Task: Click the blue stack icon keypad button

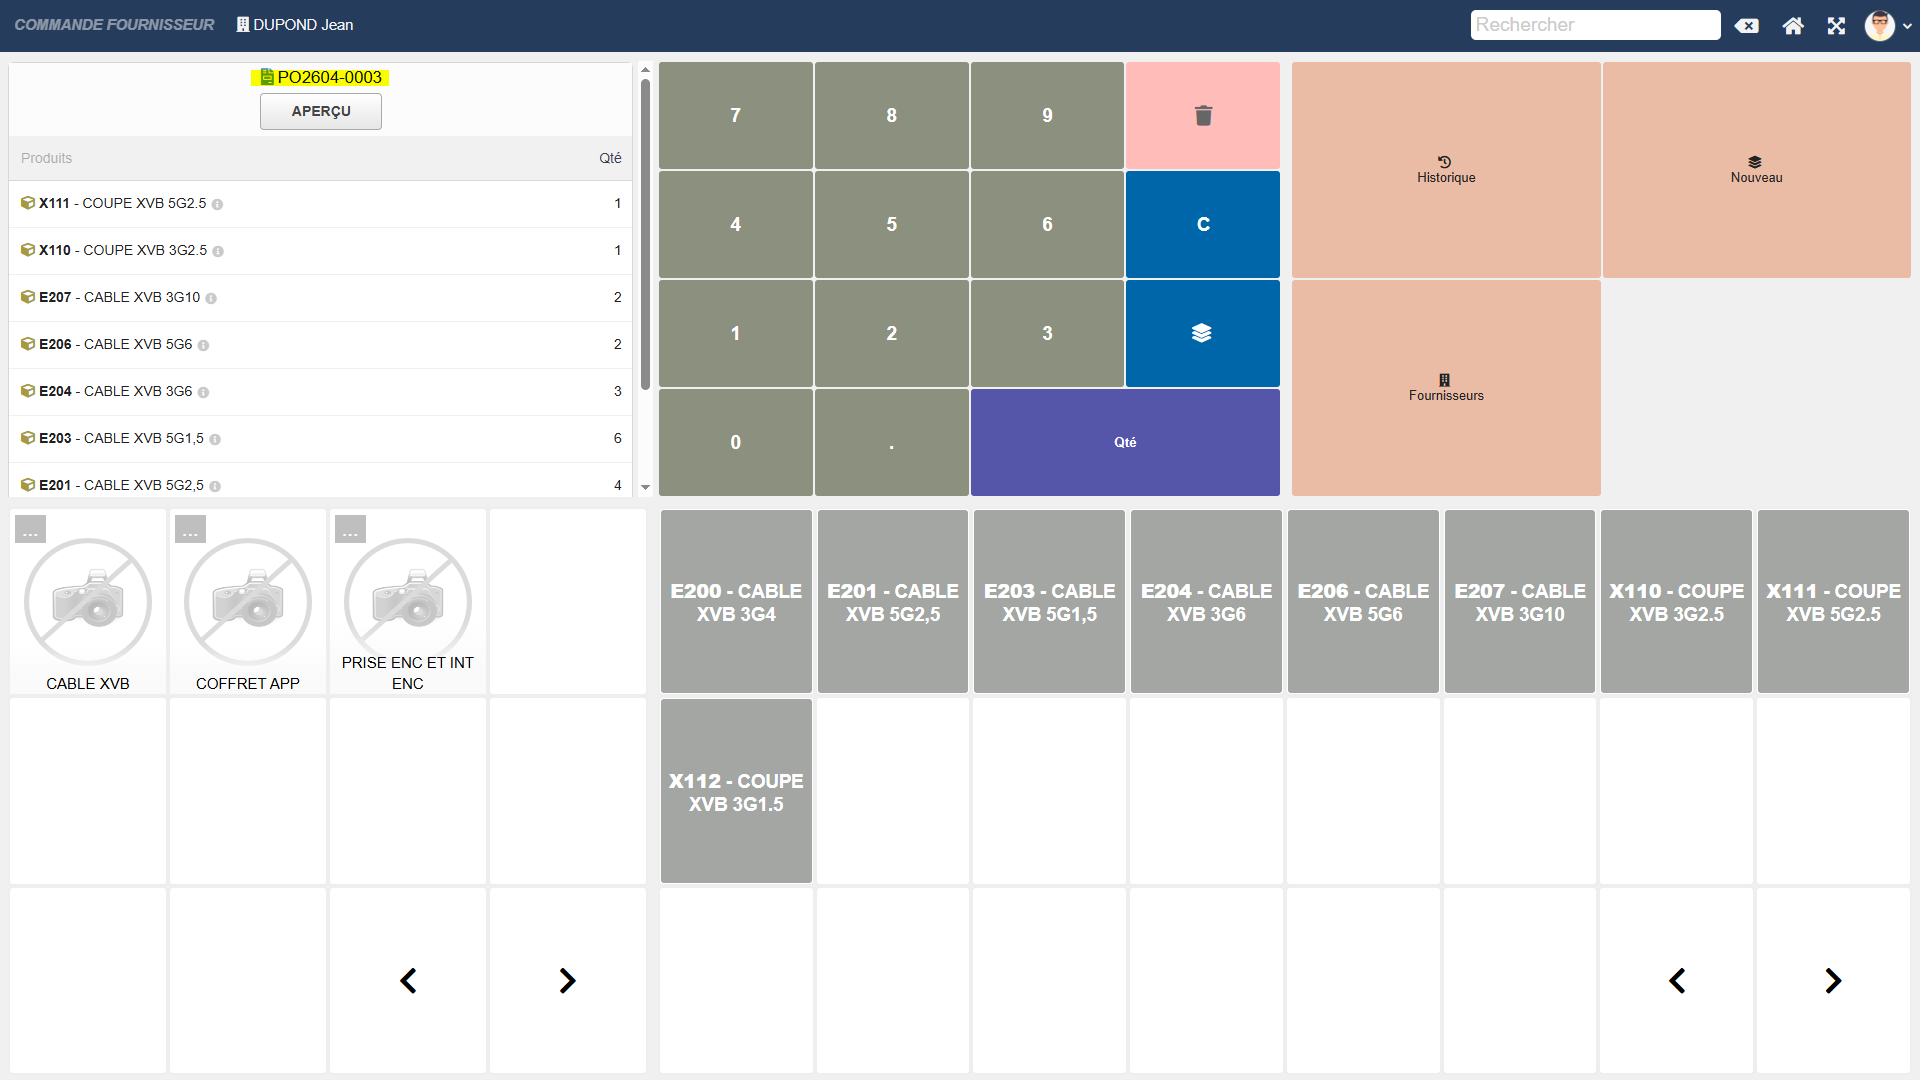Action: [1203, 333]
